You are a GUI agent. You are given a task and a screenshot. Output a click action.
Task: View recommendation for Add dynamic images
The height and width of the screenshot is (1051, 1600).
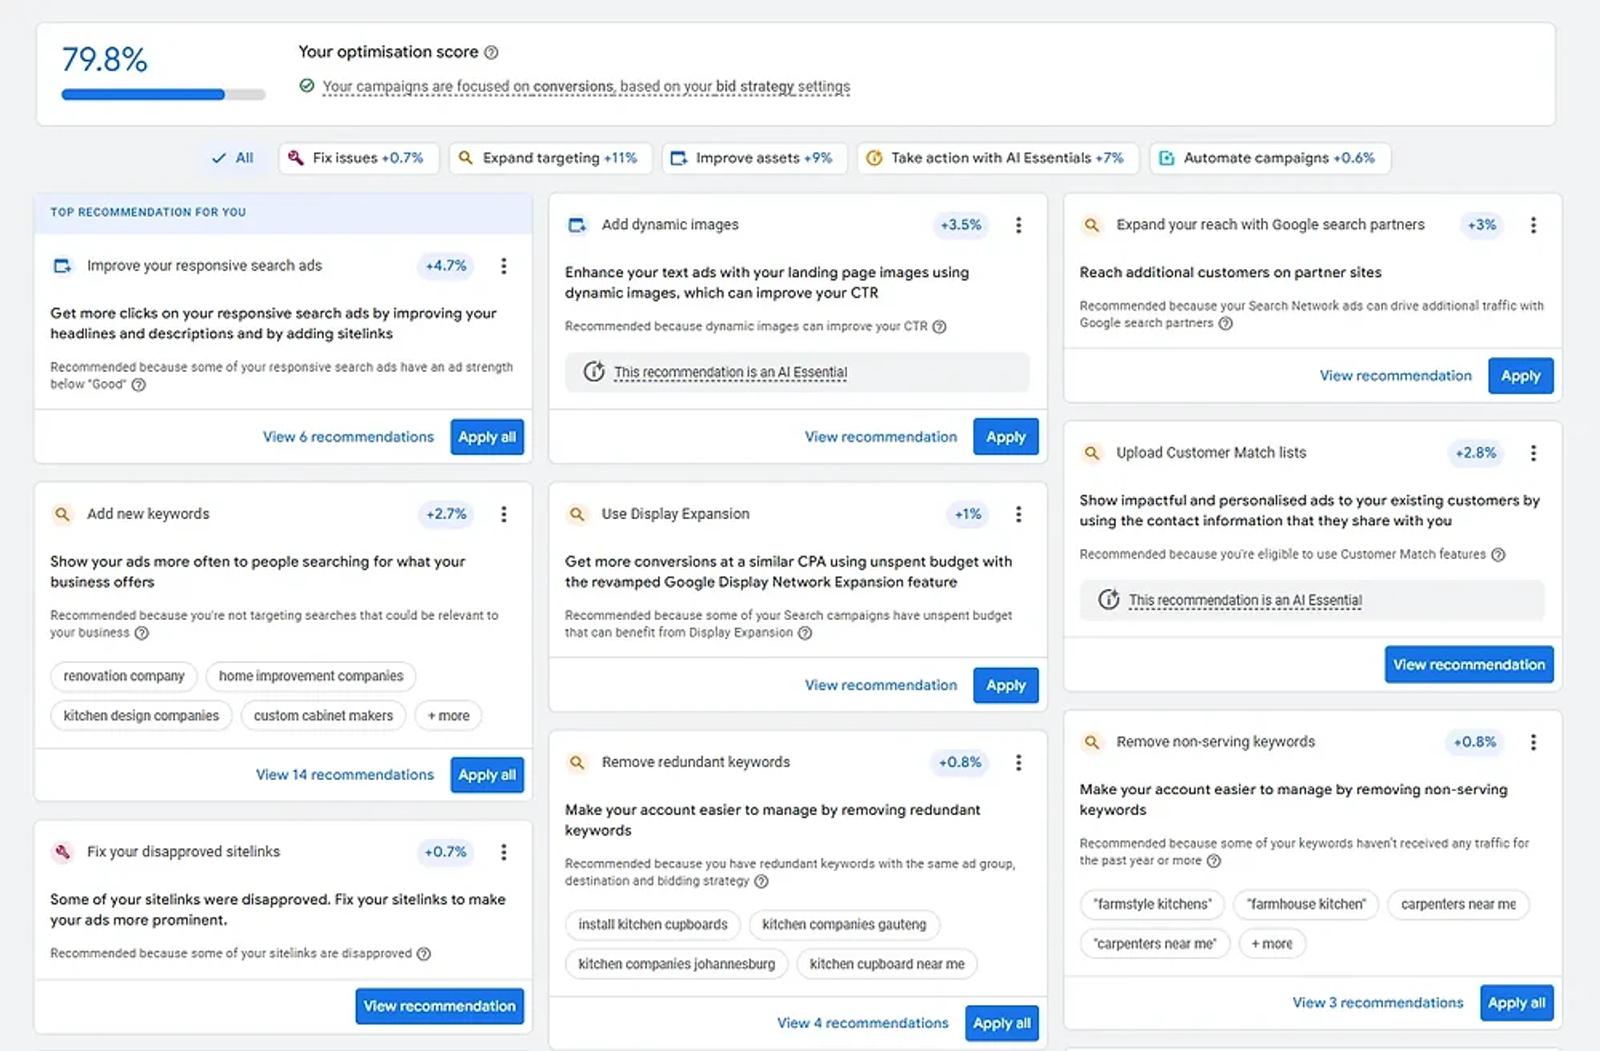[881, 437]
